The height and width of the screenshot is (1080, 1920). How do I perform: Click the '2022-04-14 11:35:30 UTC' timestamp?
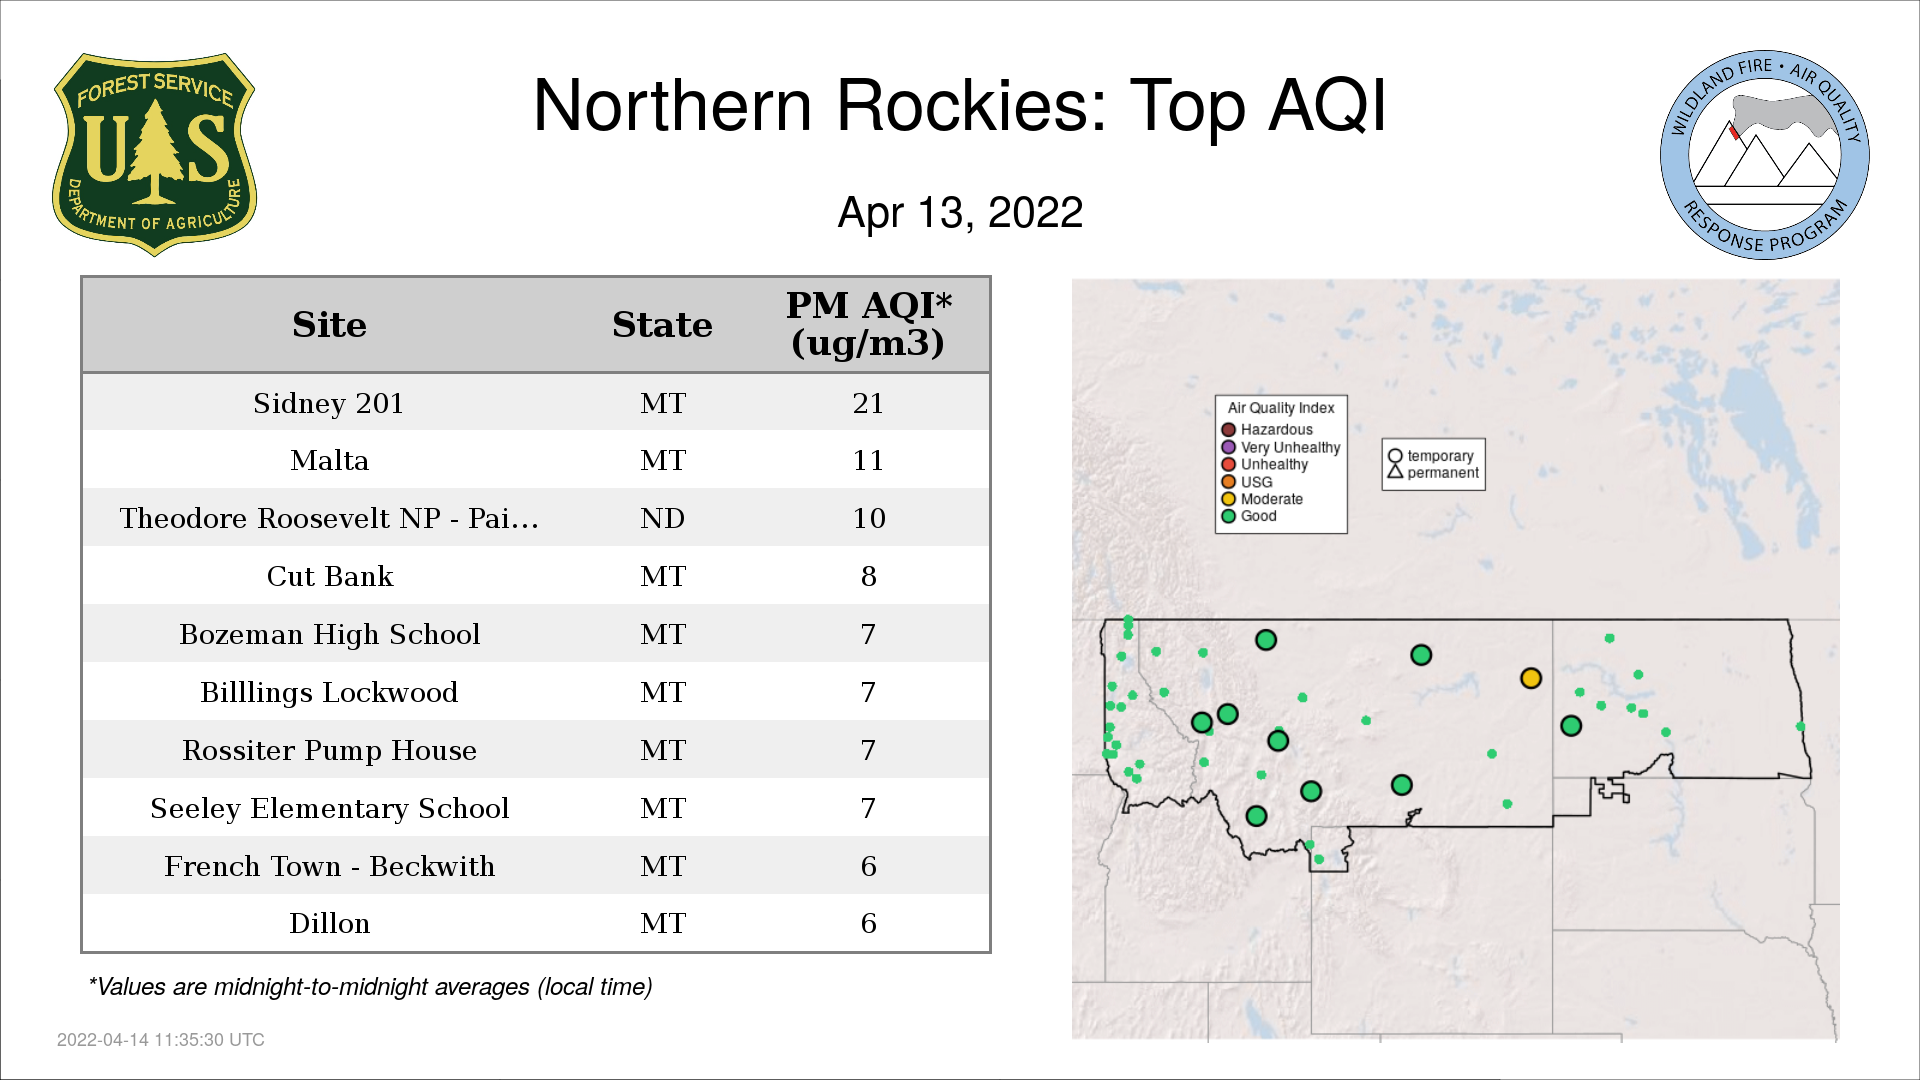(160, 1040)
